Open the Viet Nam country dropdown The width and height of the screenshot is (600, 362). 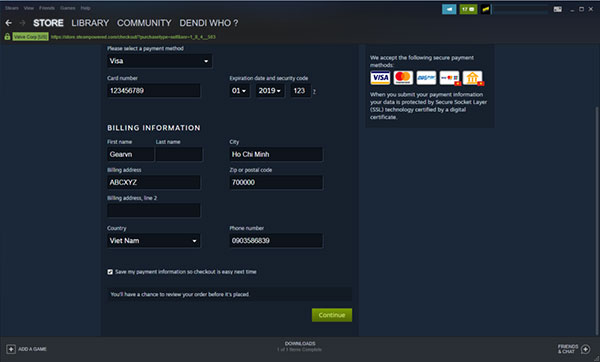coord(153,241)
